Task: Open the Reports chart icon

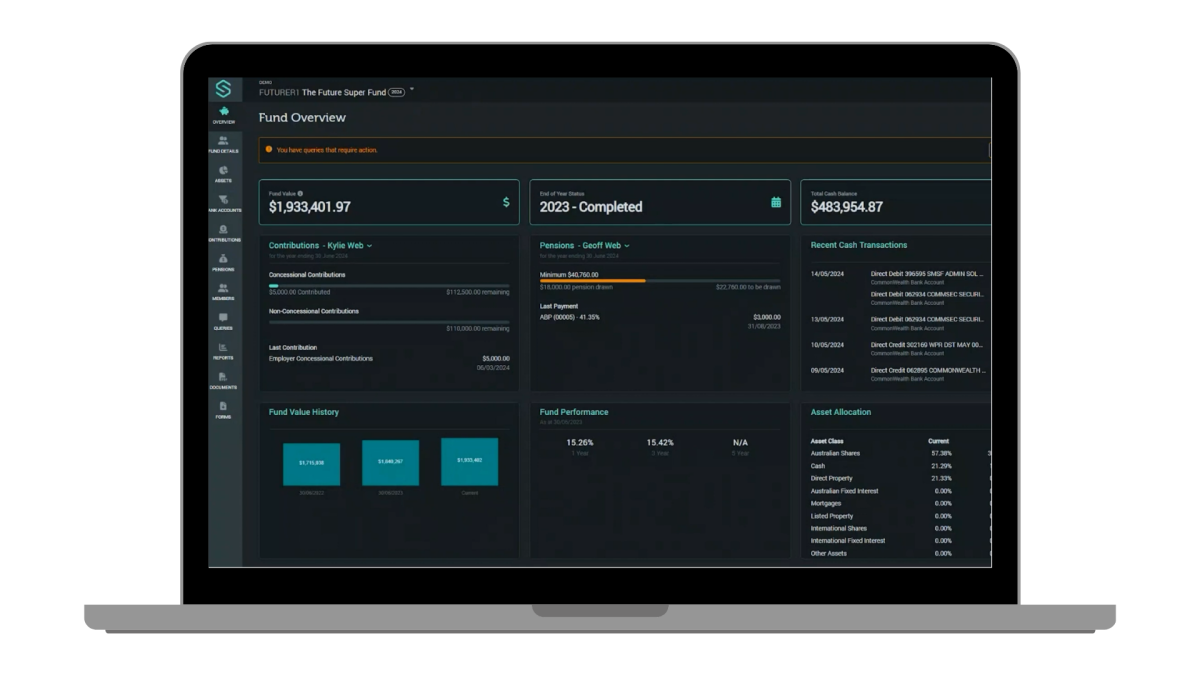Action: 223,348
